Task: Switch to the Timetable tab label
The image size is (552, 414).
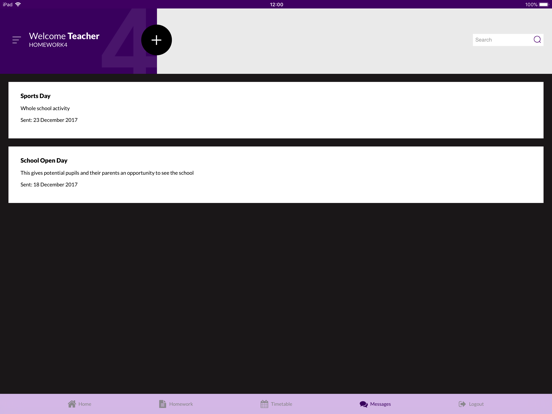Action: (281, 404)
